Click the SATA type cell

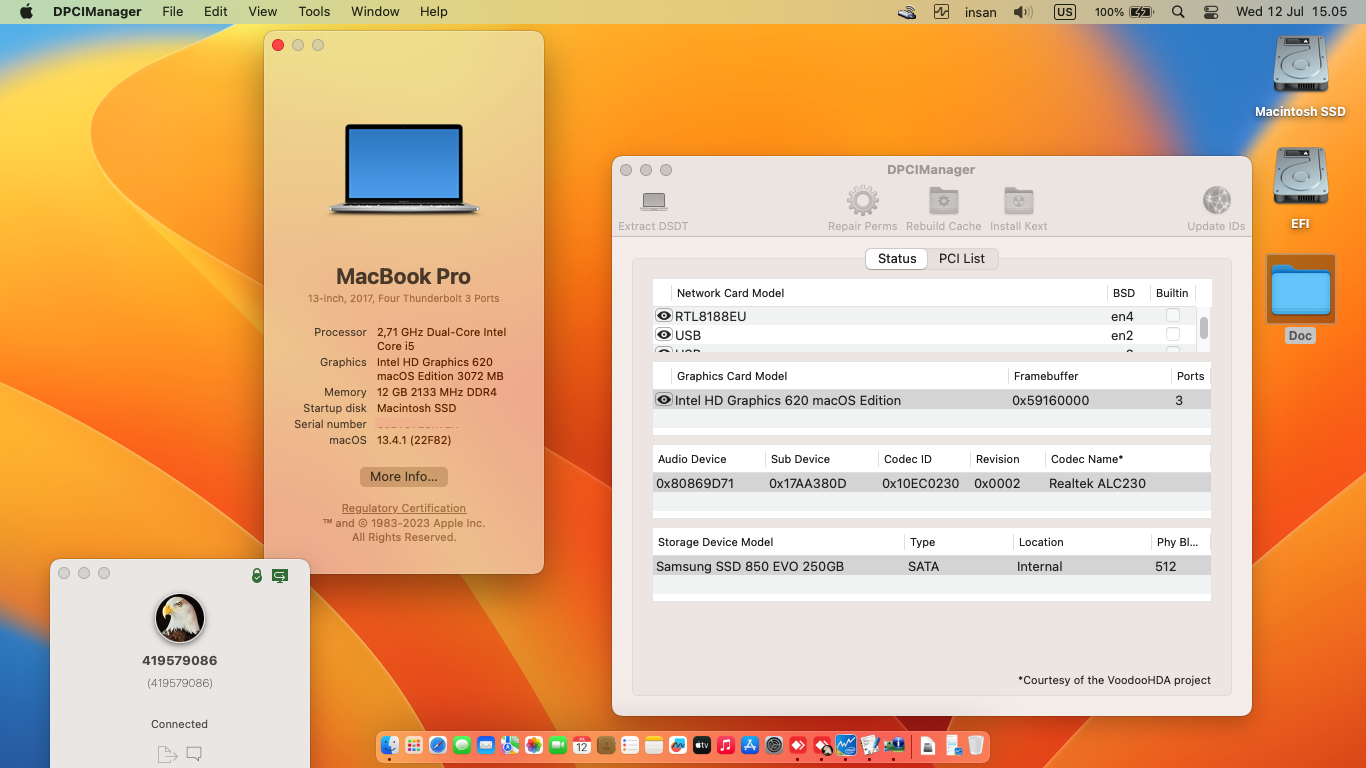pyautogui.click(x=924, y=566)
